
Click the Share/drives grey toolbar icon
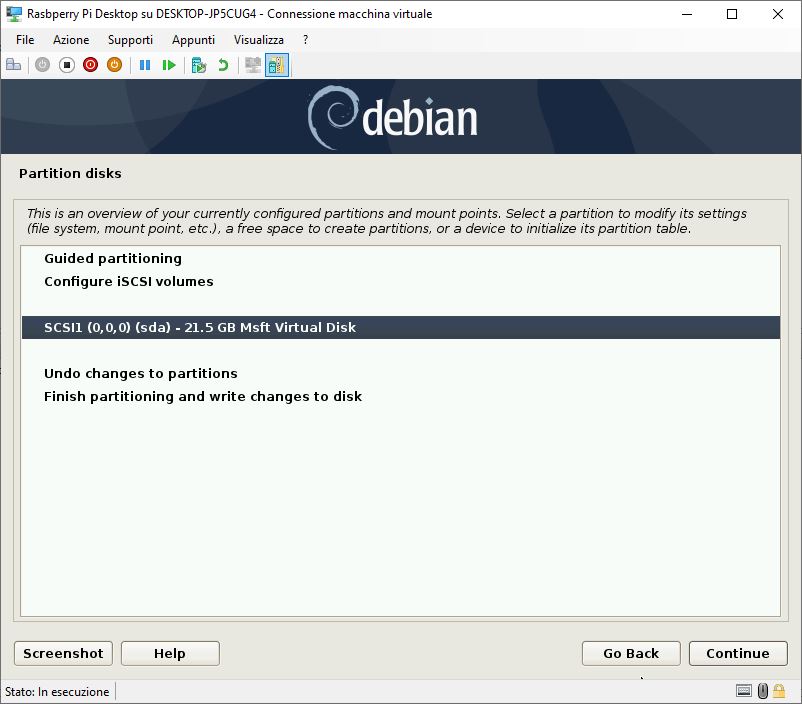click(x=253, y=65)
